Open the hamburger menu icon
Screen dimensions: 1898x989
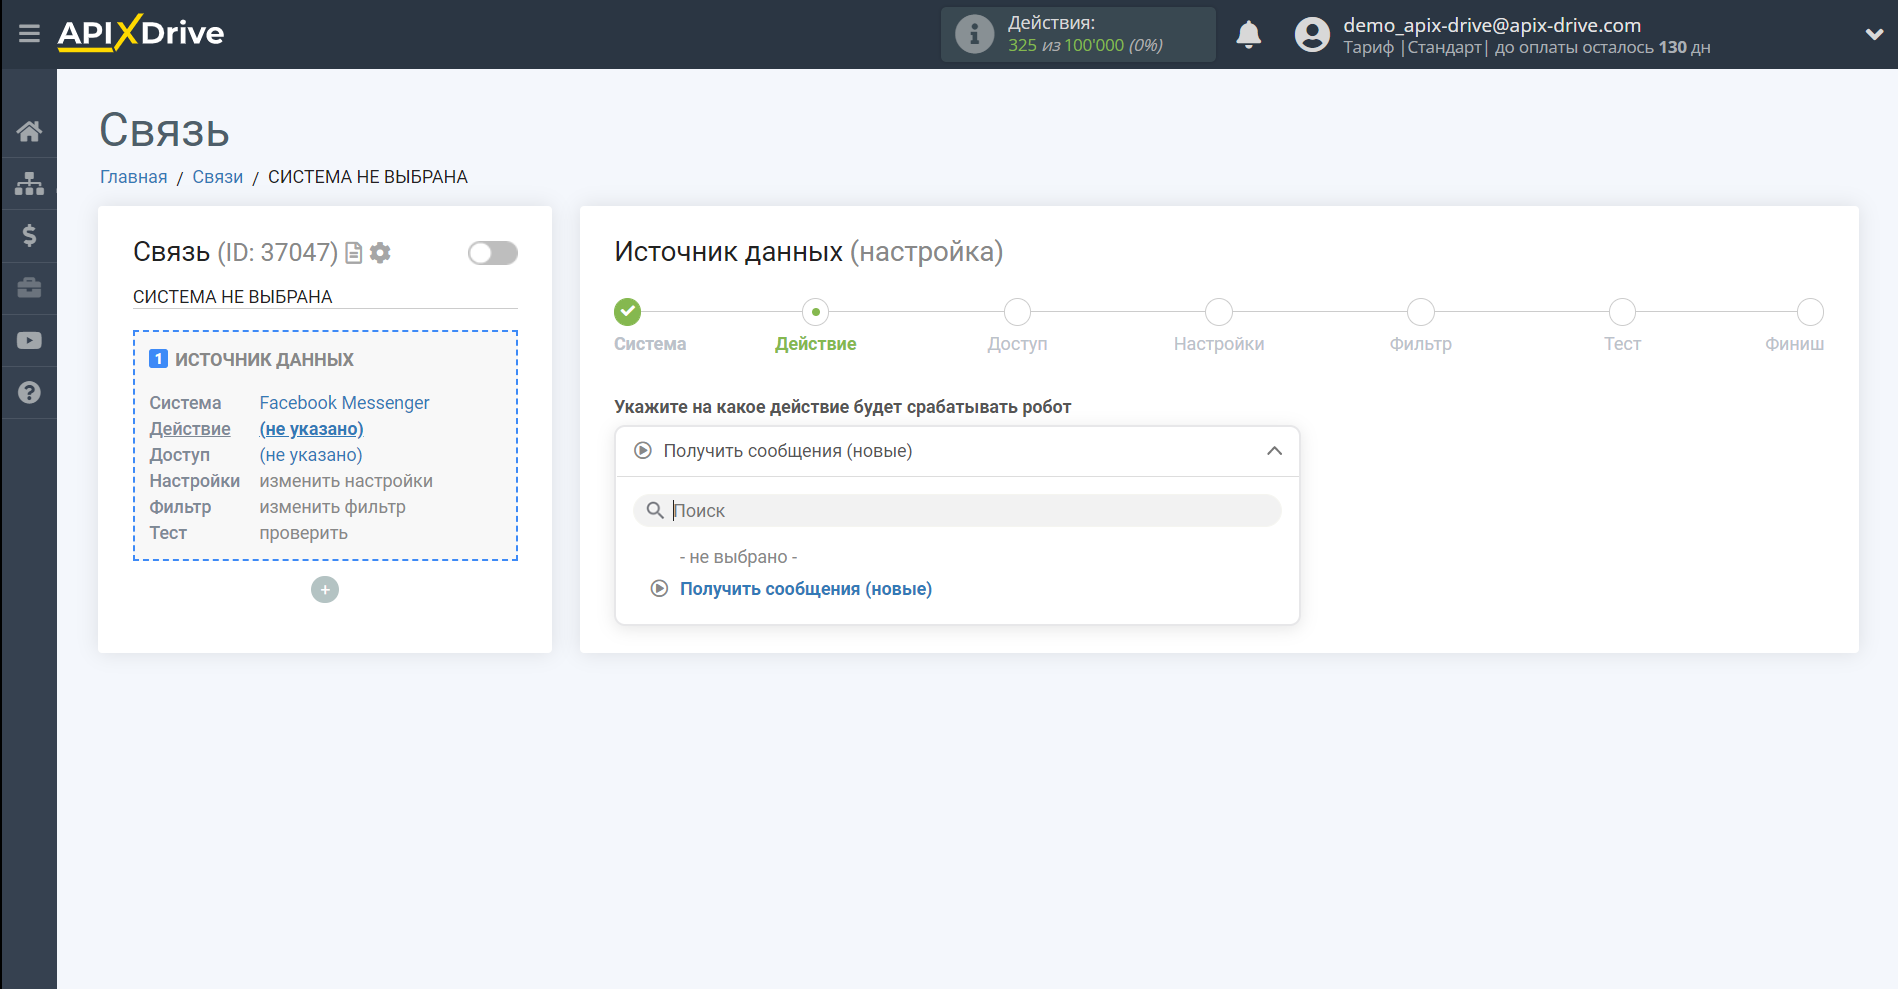[29, 34]
